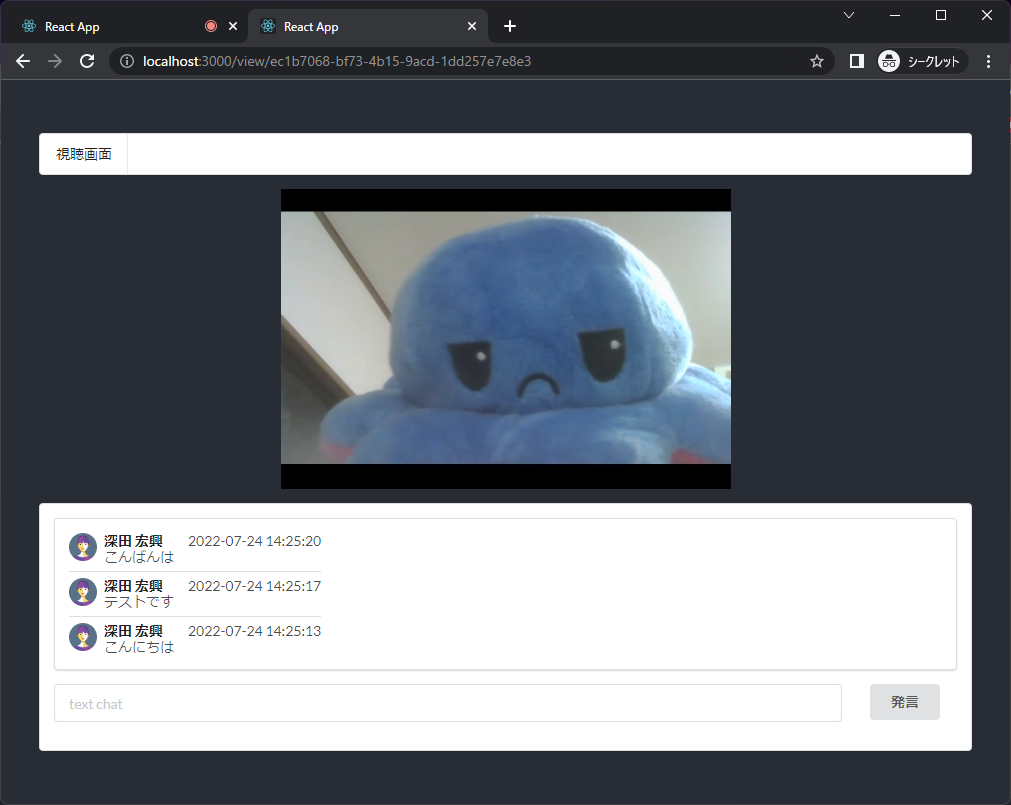Click the URL in the address bar
This screenshot has height=805, width=1011.
(337, 61)
